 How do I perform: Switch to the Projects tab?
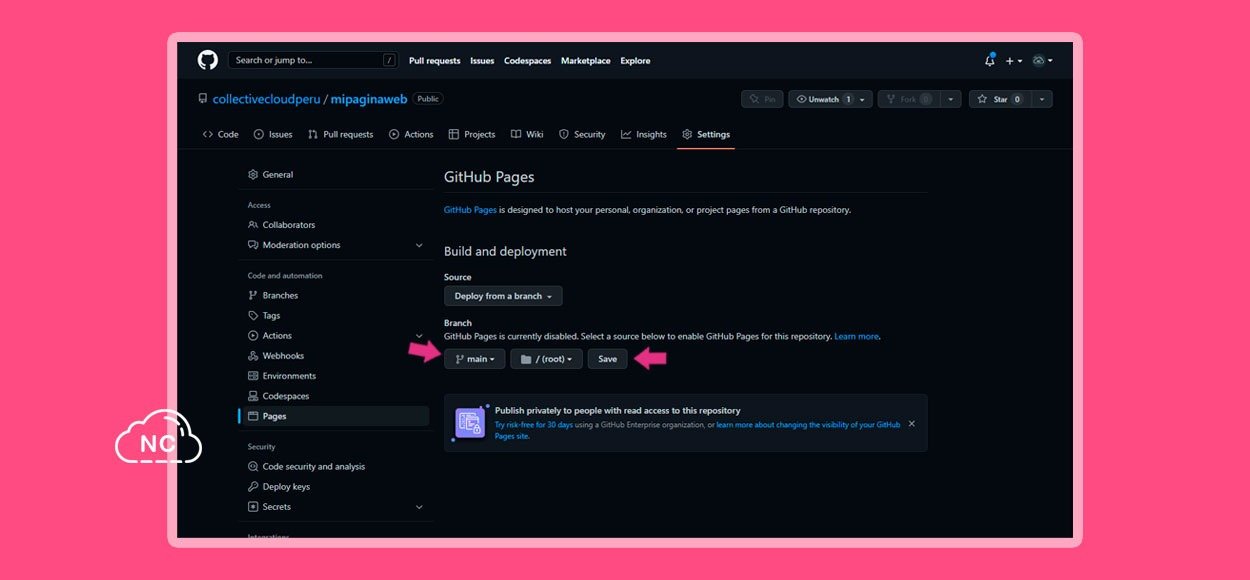tap(472, 134)
